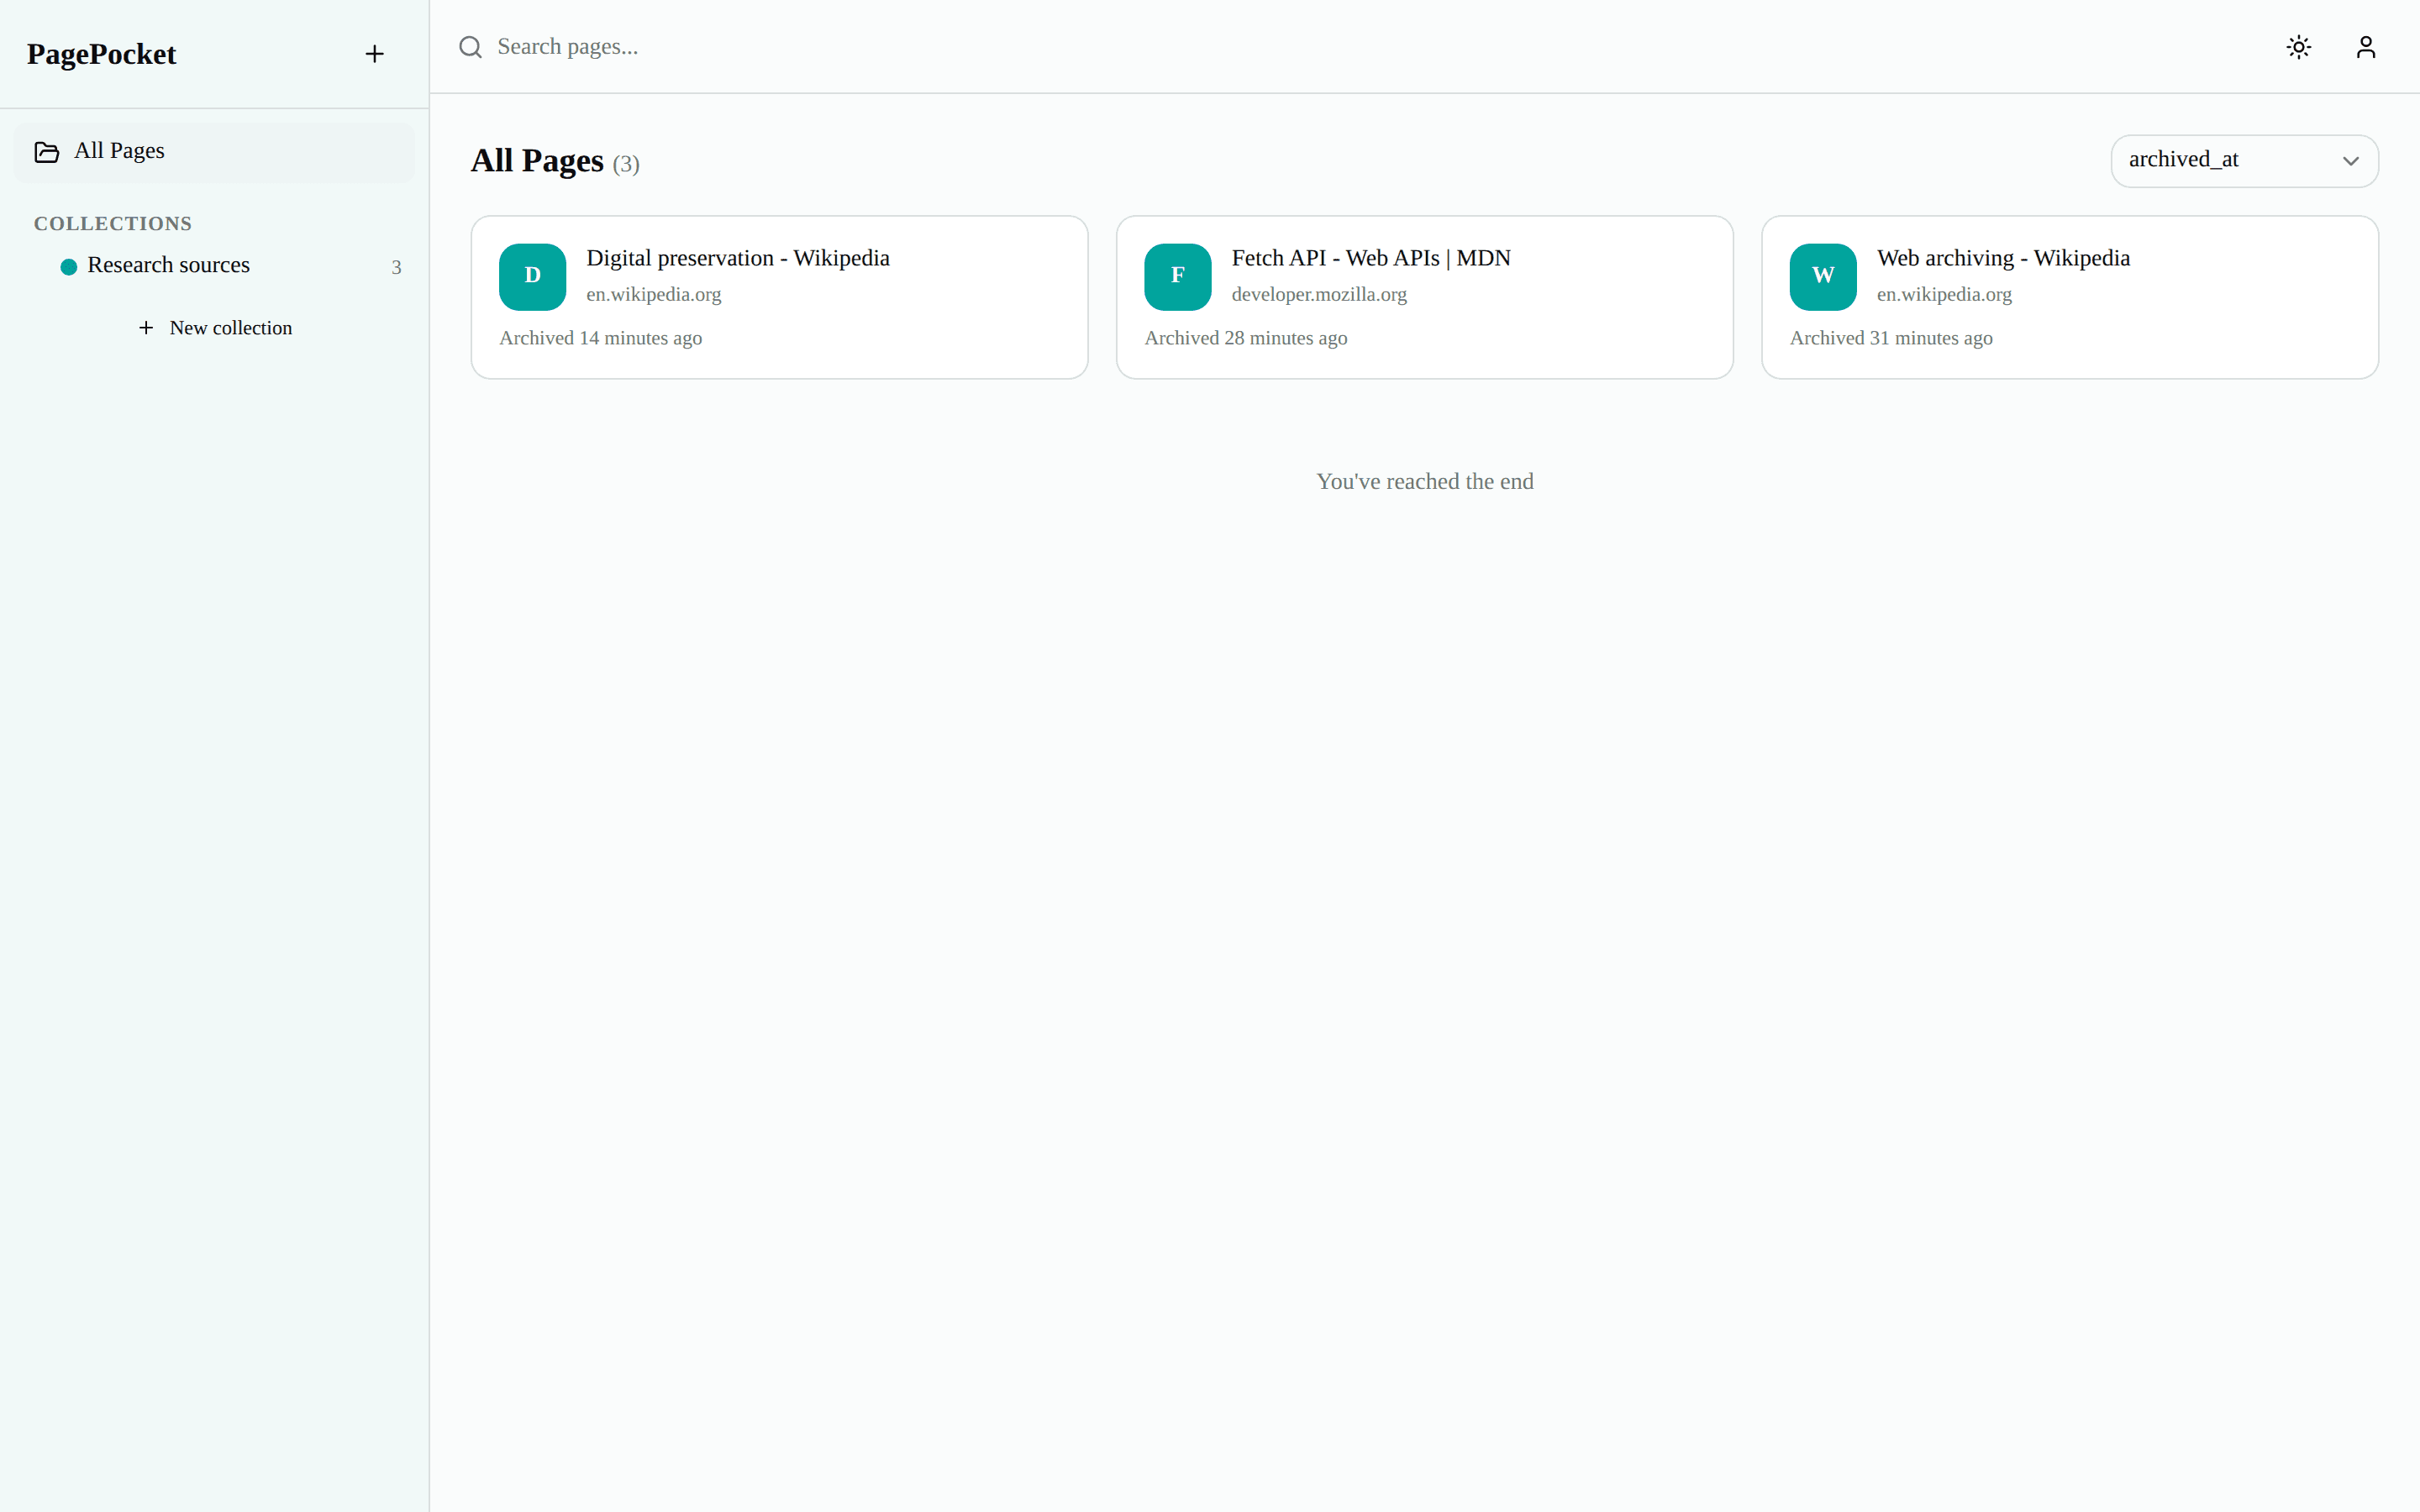Click the "You've reached the end" message

point(1425,482)
